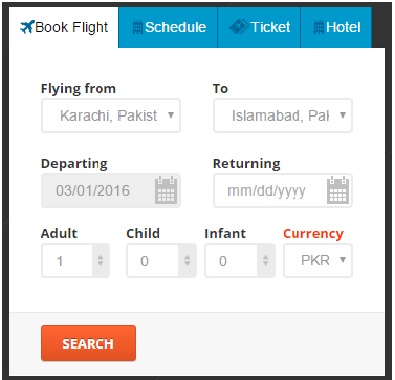The height and width of the screenshot is (380, 395).
Task: Open the Returning calendar icon
Action: (x=338, y=190)
